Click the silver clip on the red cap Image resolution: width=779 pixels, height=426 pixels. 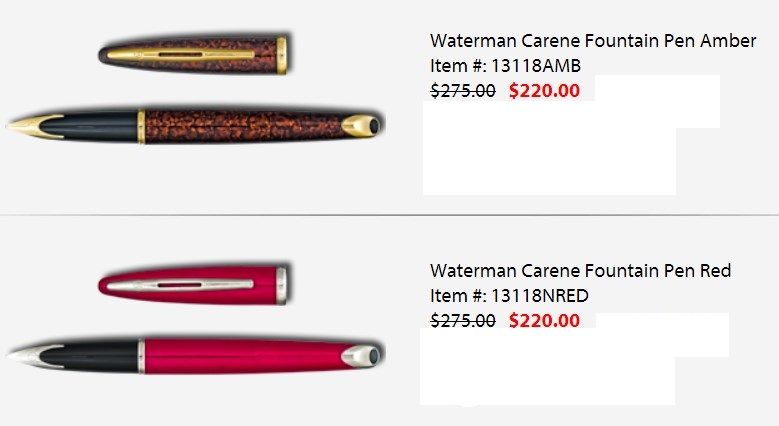click(x=181, y=285)
